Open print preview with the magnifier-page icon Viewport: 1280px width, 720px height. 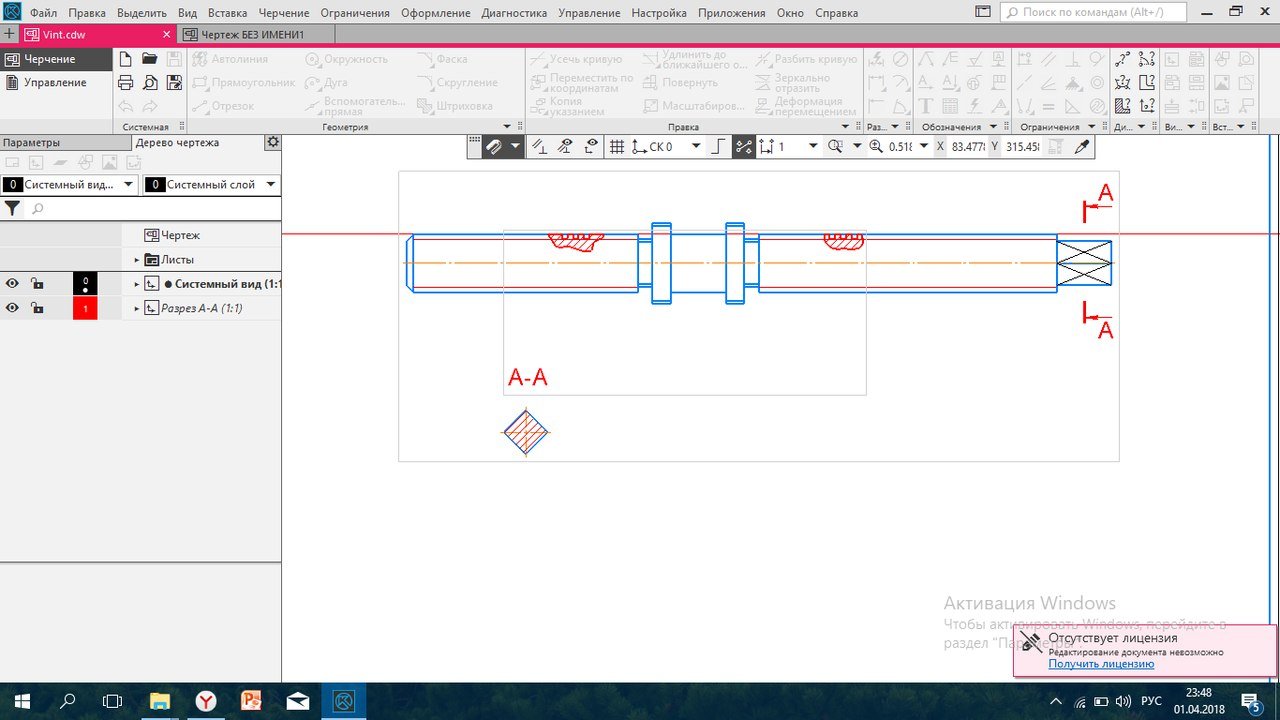click(150, 83)
